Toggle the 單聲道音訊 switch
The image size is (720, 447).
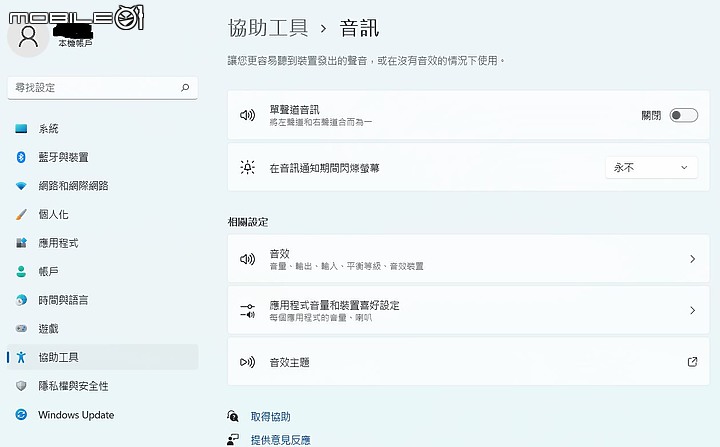pyautogui.click(x=683, y=115)
